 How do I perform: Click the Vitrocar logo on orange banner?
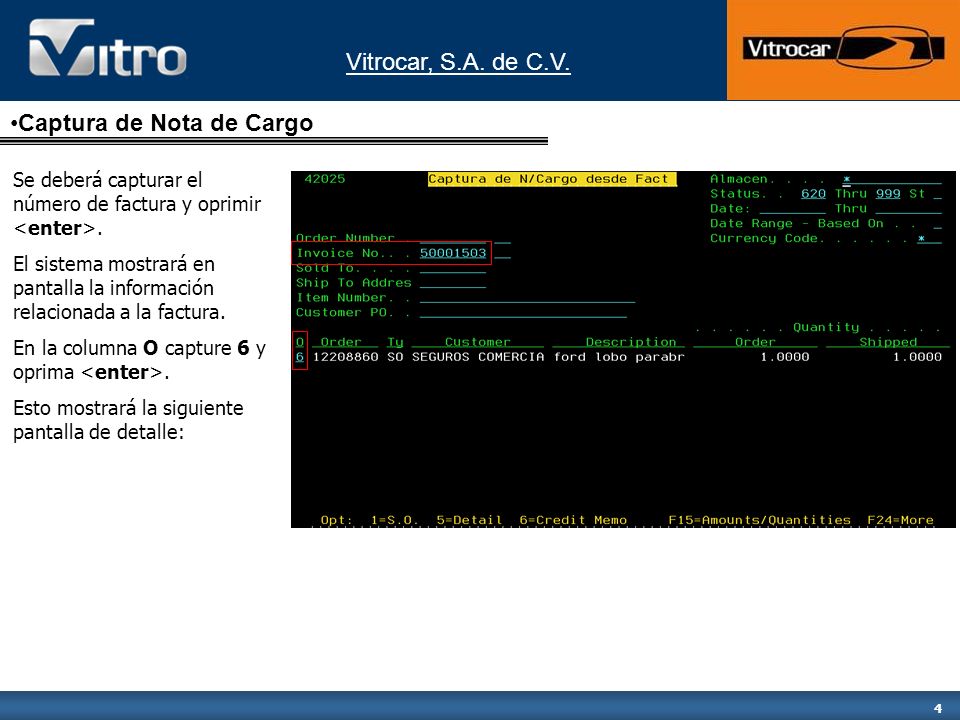(x=844, y=48)
